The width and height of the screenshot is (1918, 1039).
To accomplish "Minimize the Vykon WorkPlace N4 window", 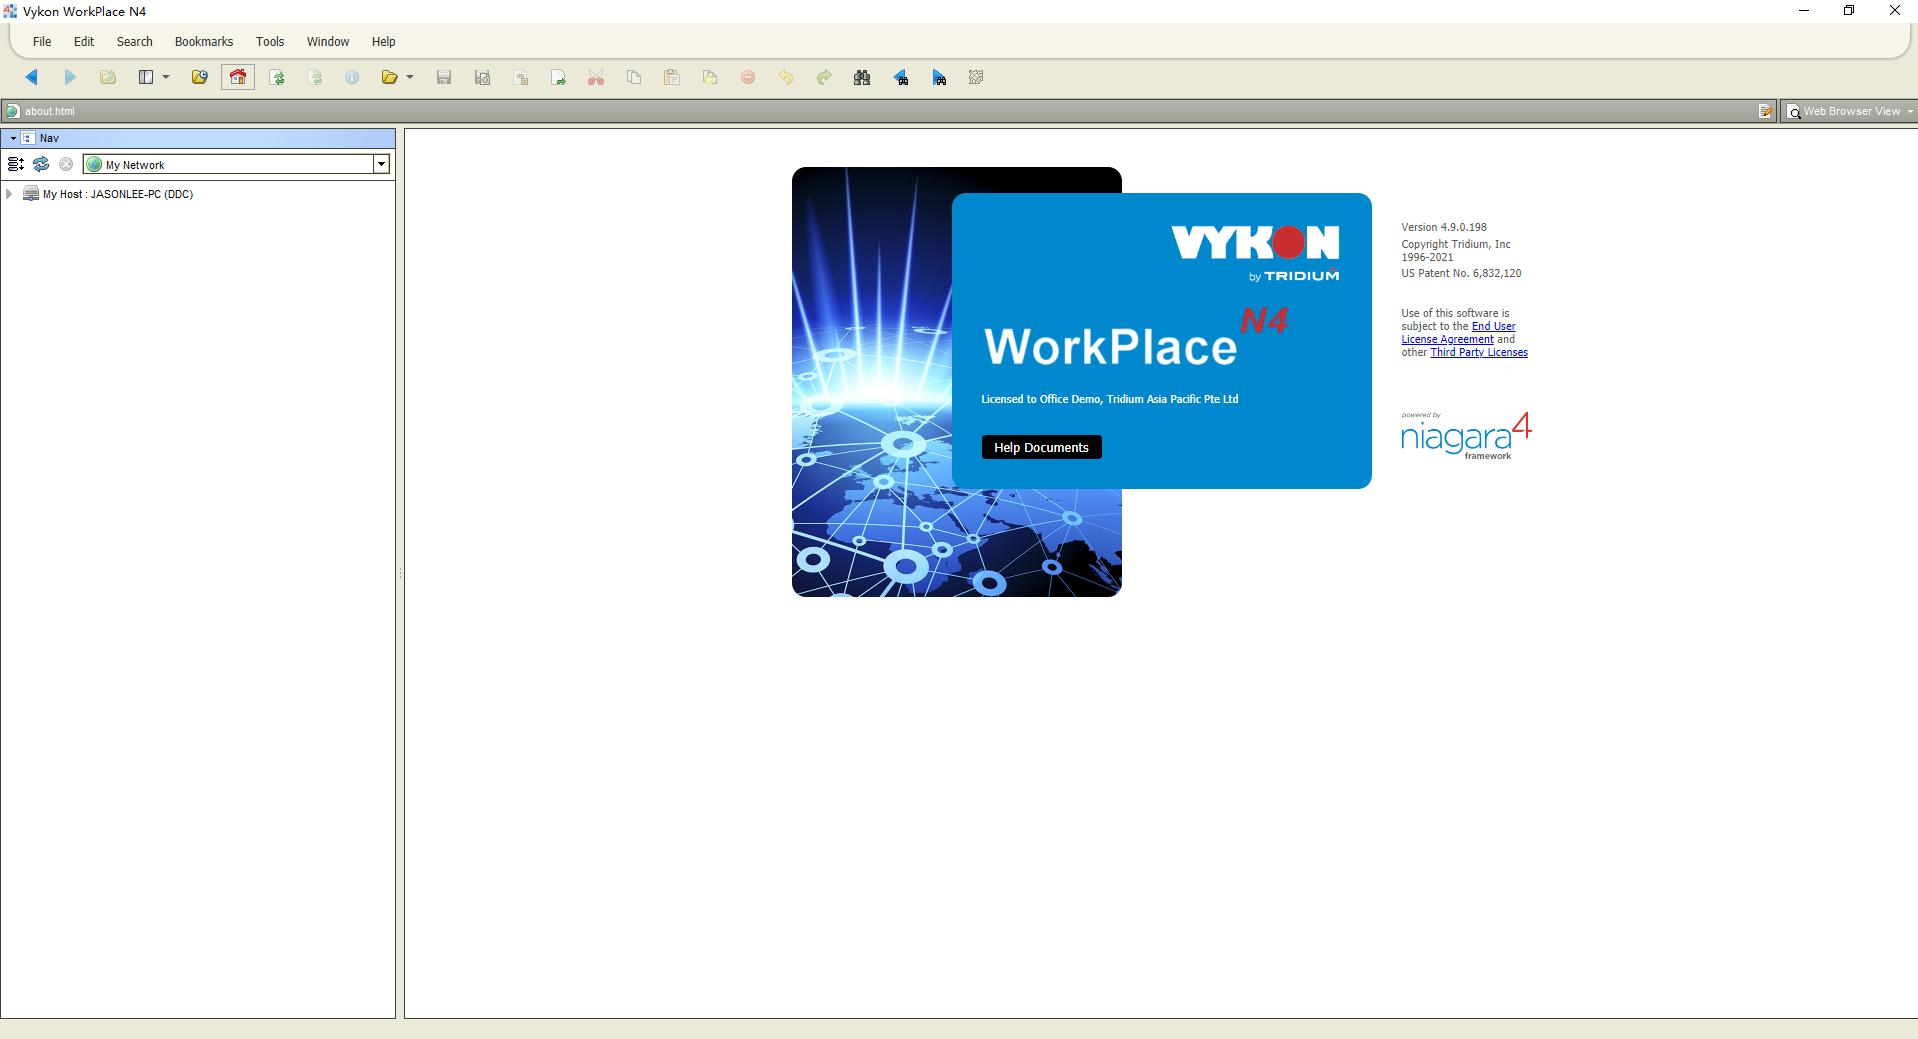I will (1804, 11).
